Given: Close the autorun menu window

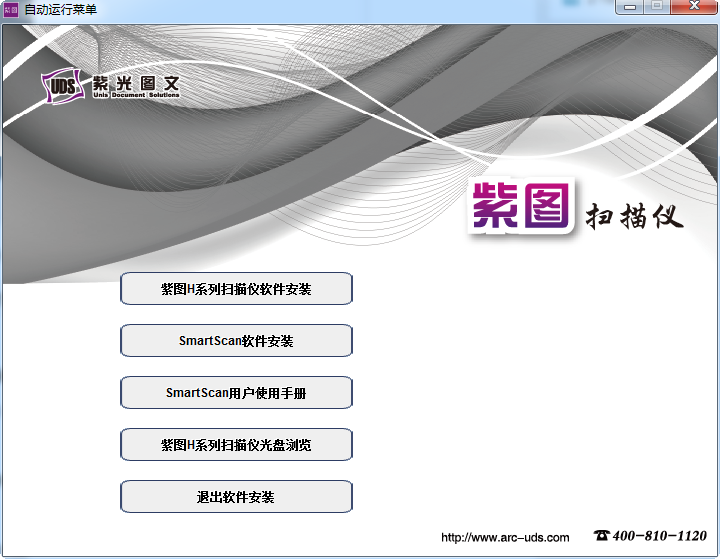Looking at the screenshot, I should click(694, 6).
